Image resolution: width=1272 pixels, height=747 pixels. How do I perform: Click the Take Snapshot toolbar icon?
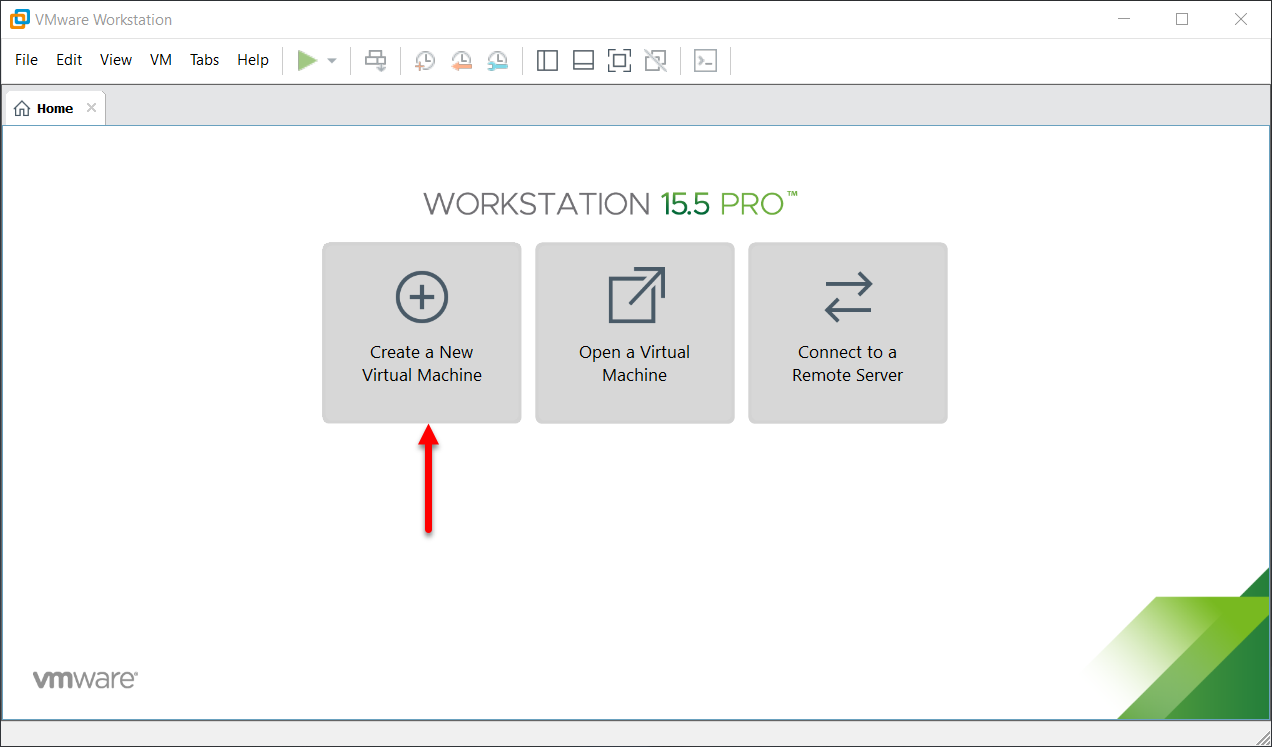pyautogui.click(x=425, y=61)
